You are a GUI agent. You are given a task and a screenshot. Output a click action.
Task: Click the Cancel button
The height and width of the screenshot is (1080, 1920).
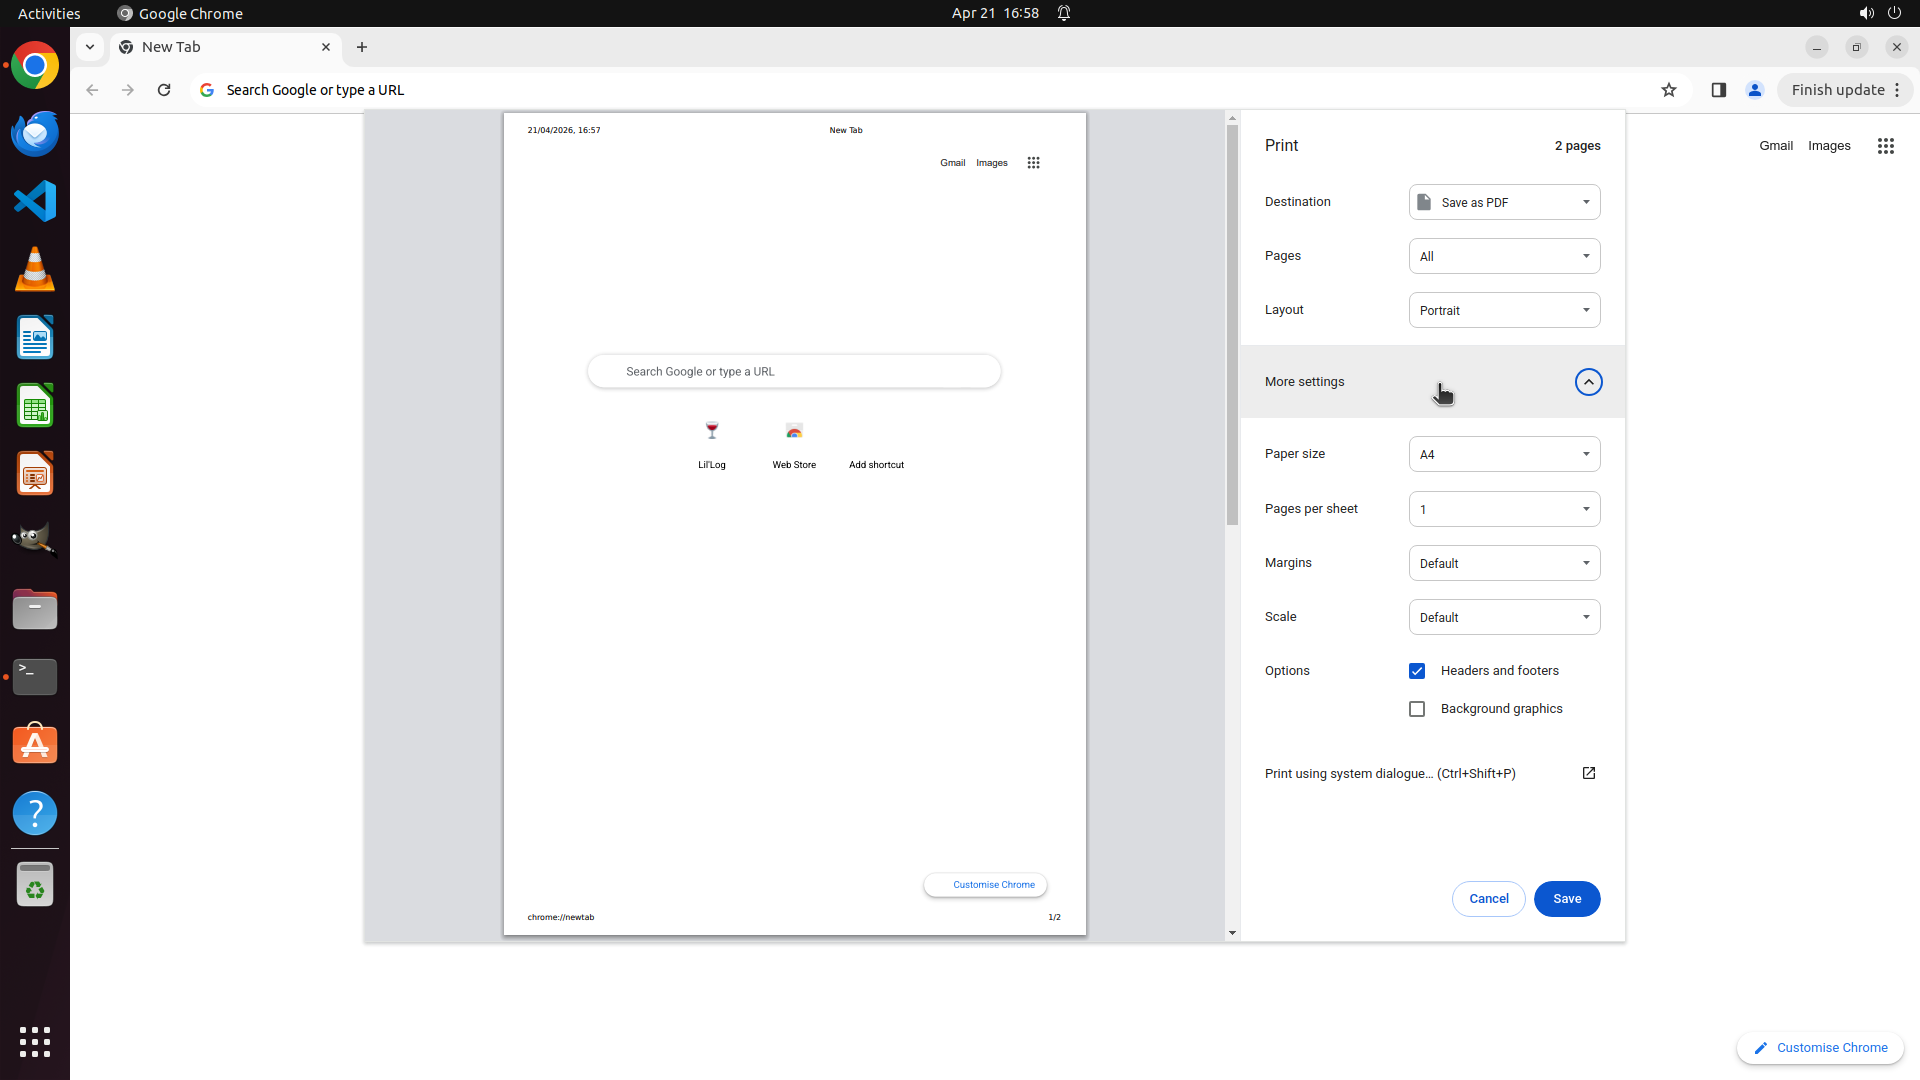click(1488, 898)
